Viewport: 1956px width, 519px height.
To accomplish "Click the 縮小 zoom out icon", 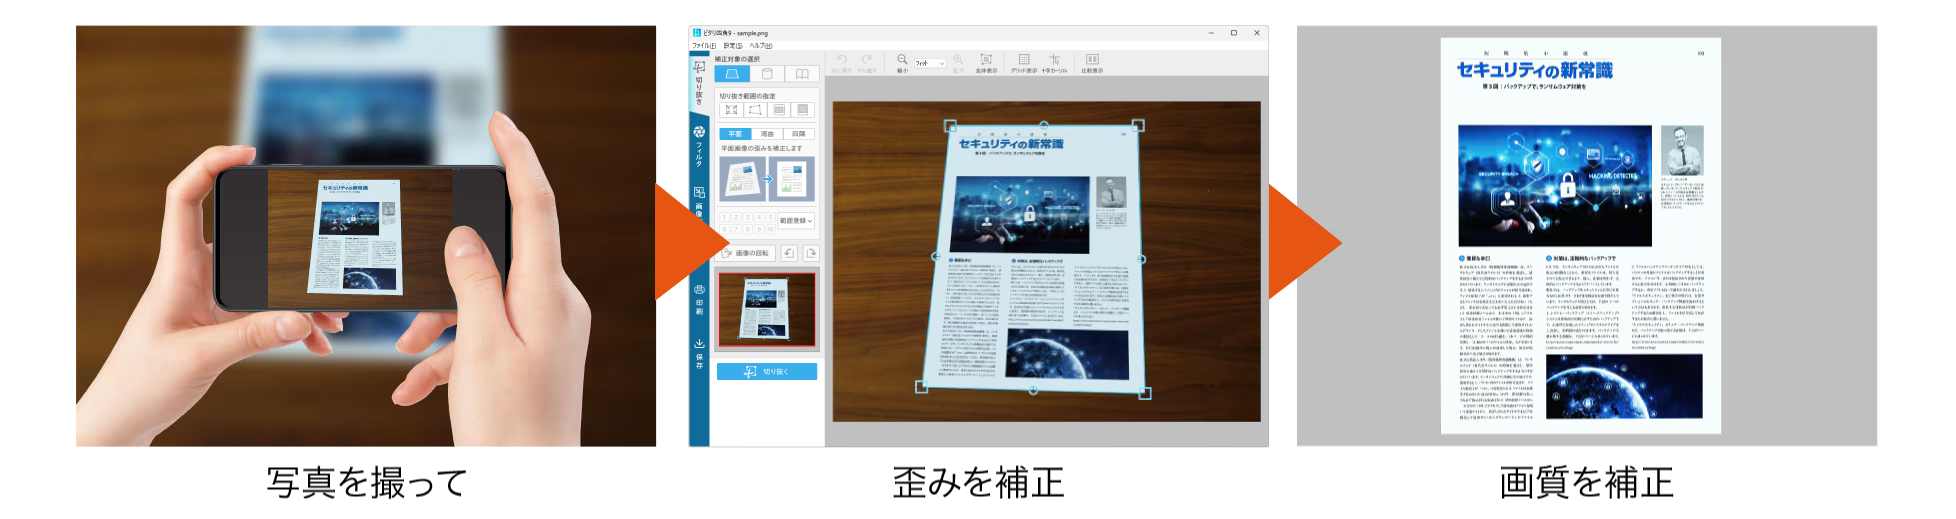I will pos(902,62).
